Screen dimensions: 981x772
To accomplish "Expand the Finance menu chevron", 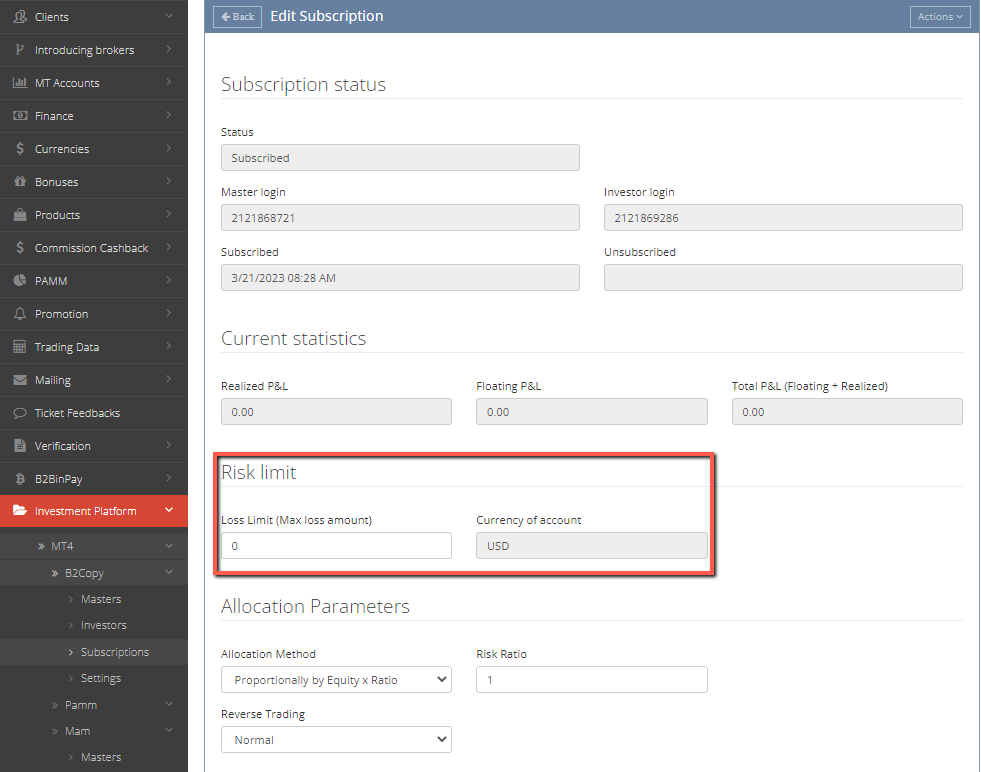I will (169, 114).
